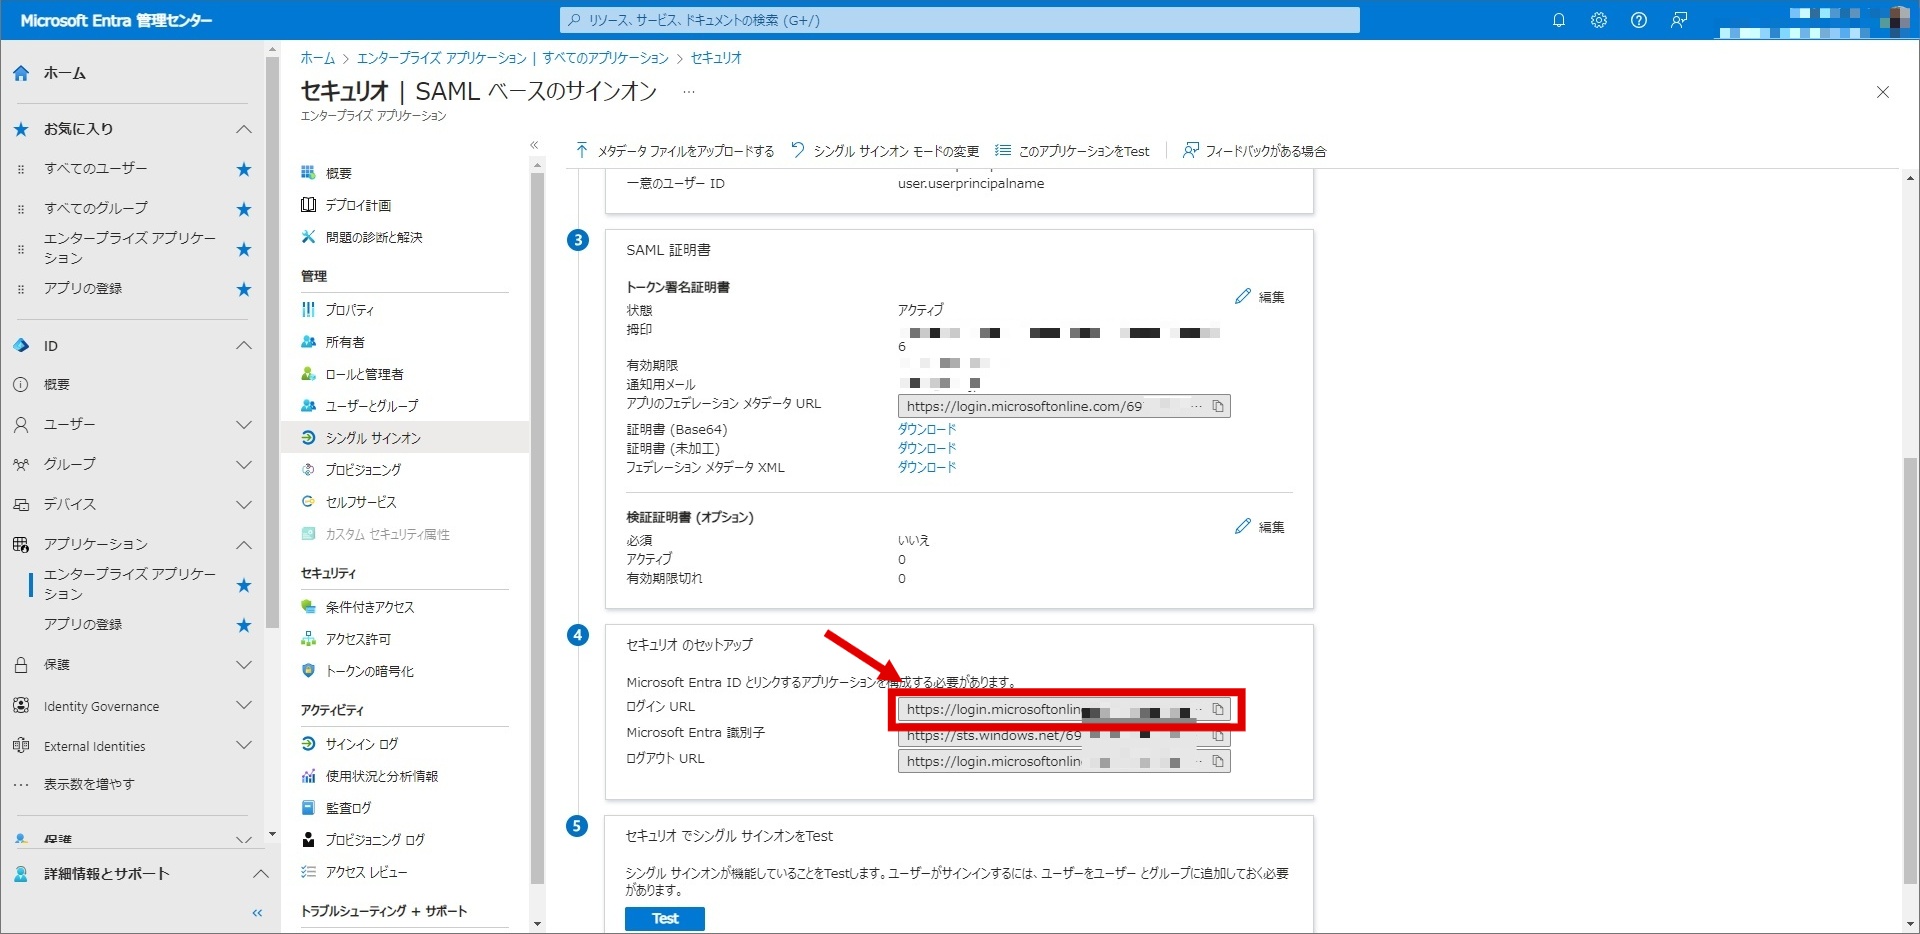The width and height of the screenshot is (1920, 934).
Task: Copy the ログイン URL value
Action: coord(1218,709)
